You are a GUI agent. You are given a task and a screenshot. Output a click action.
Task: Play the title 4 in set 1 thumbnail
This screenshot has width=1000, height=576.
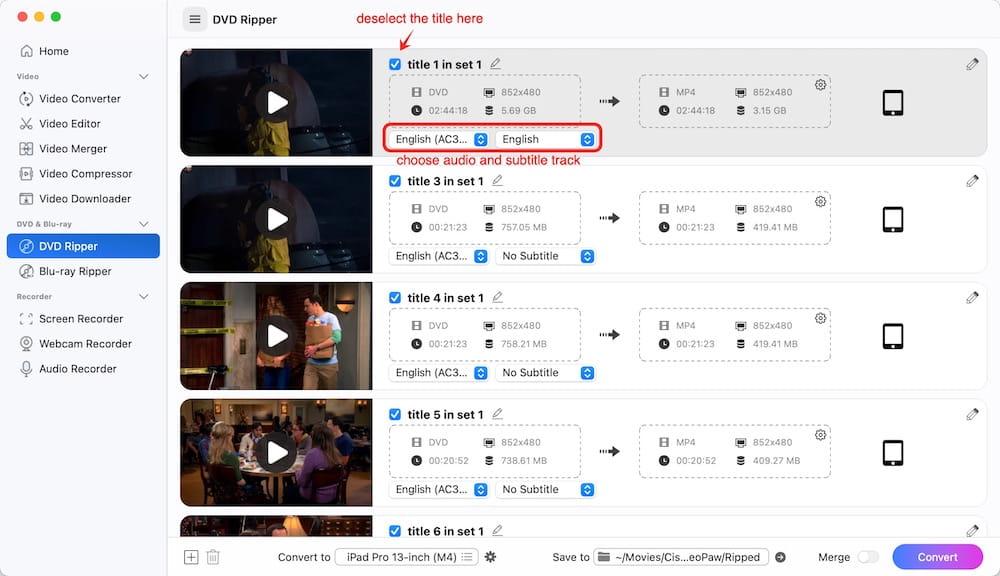276,336
